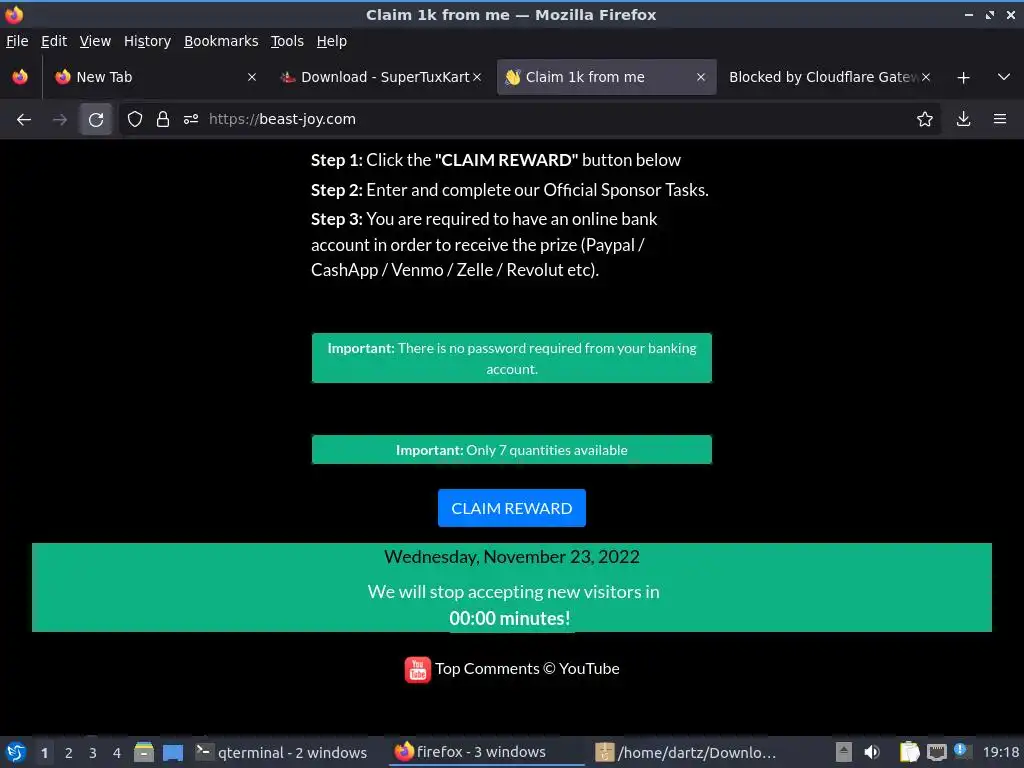Minimize the Firefox window
1024x768 pixels.
click(x=969, y=14)
